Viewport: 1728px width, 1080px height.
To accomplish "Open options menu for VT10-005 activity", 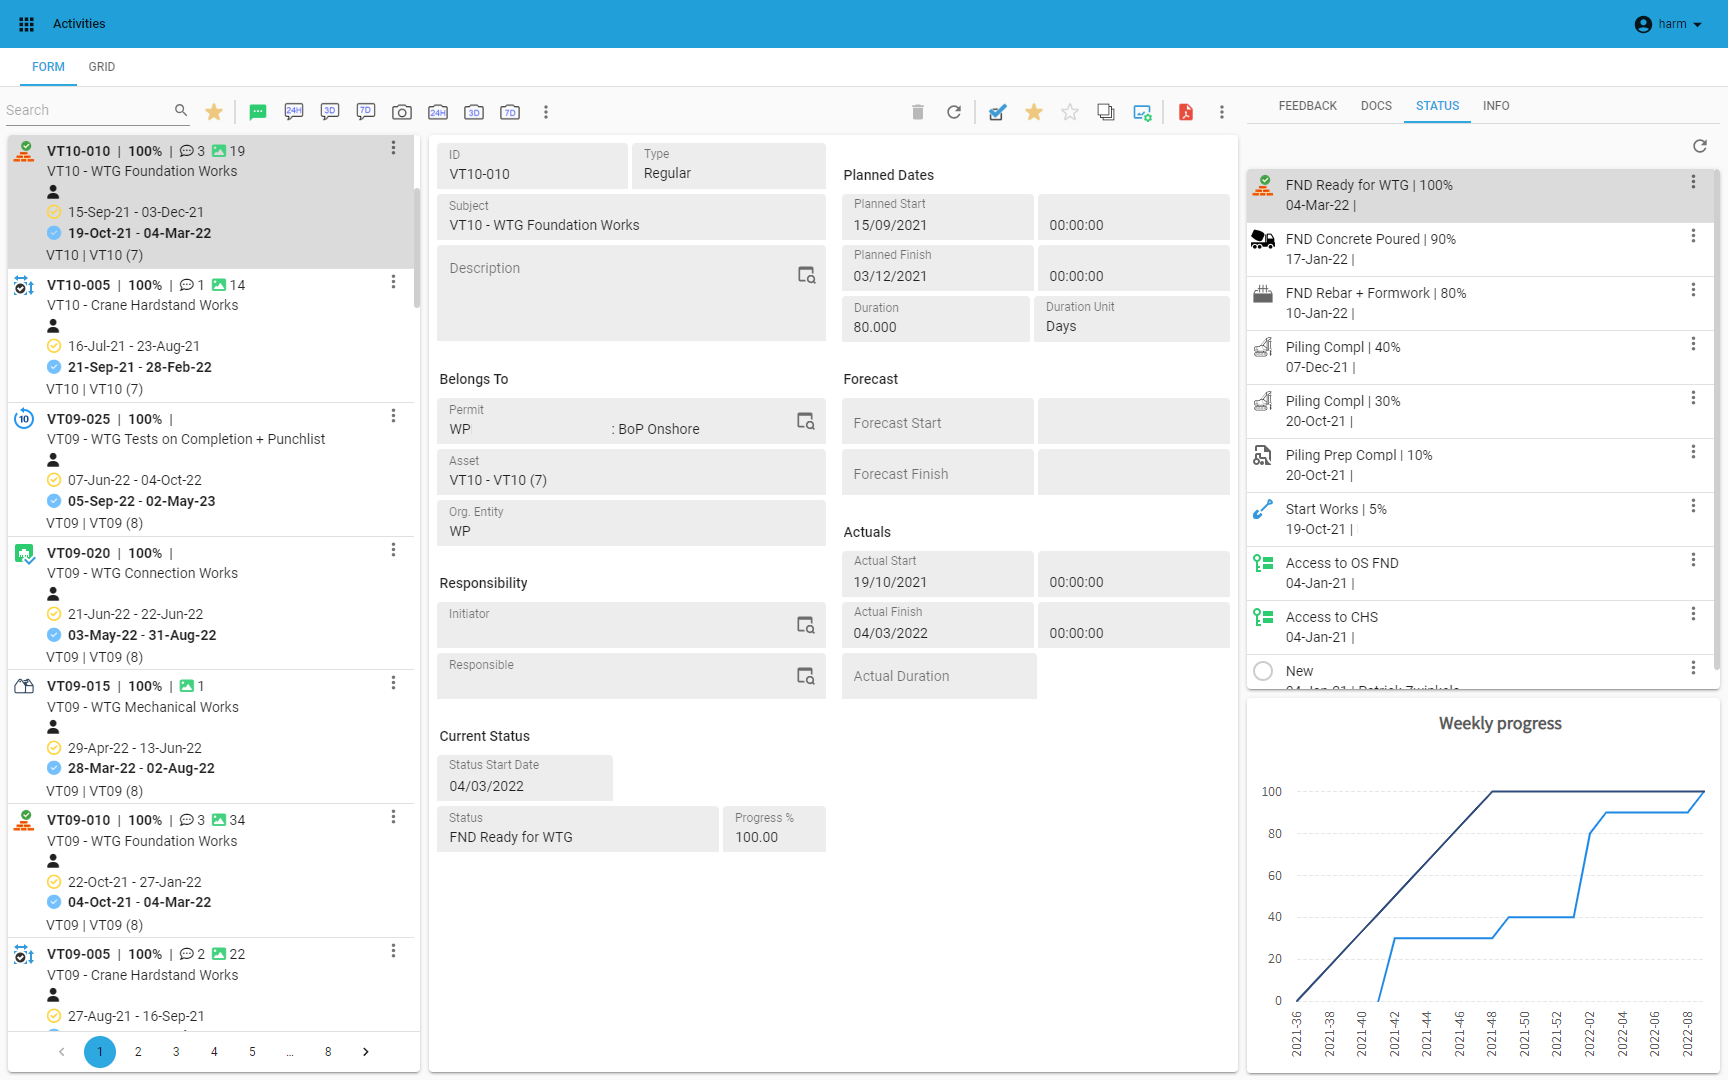I will pyautogui.click(x=393, y=282).
